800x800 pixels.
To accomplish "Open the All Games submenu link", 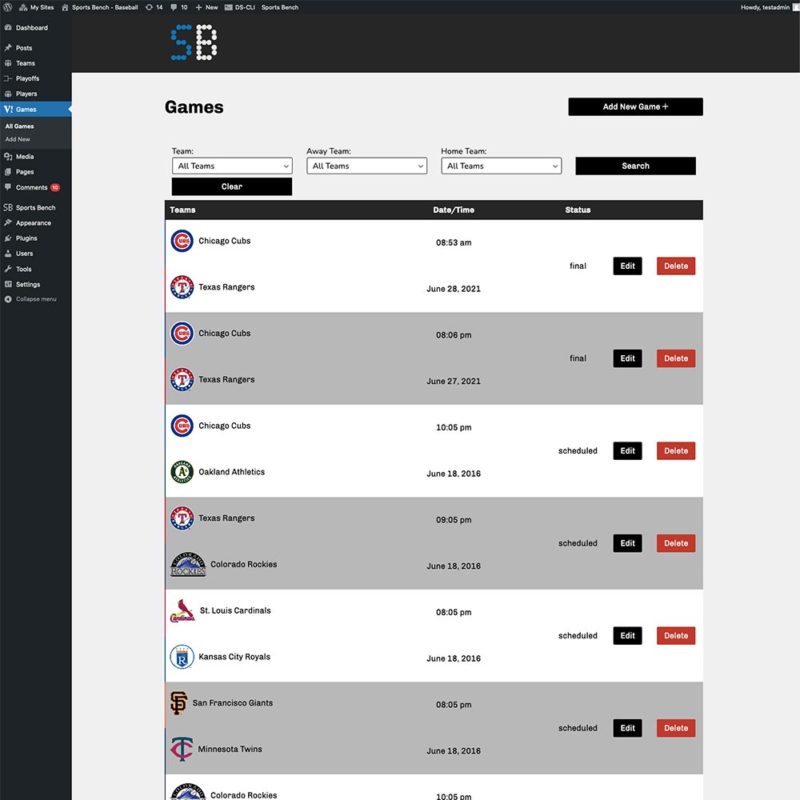I will click(x=19, y=126).
